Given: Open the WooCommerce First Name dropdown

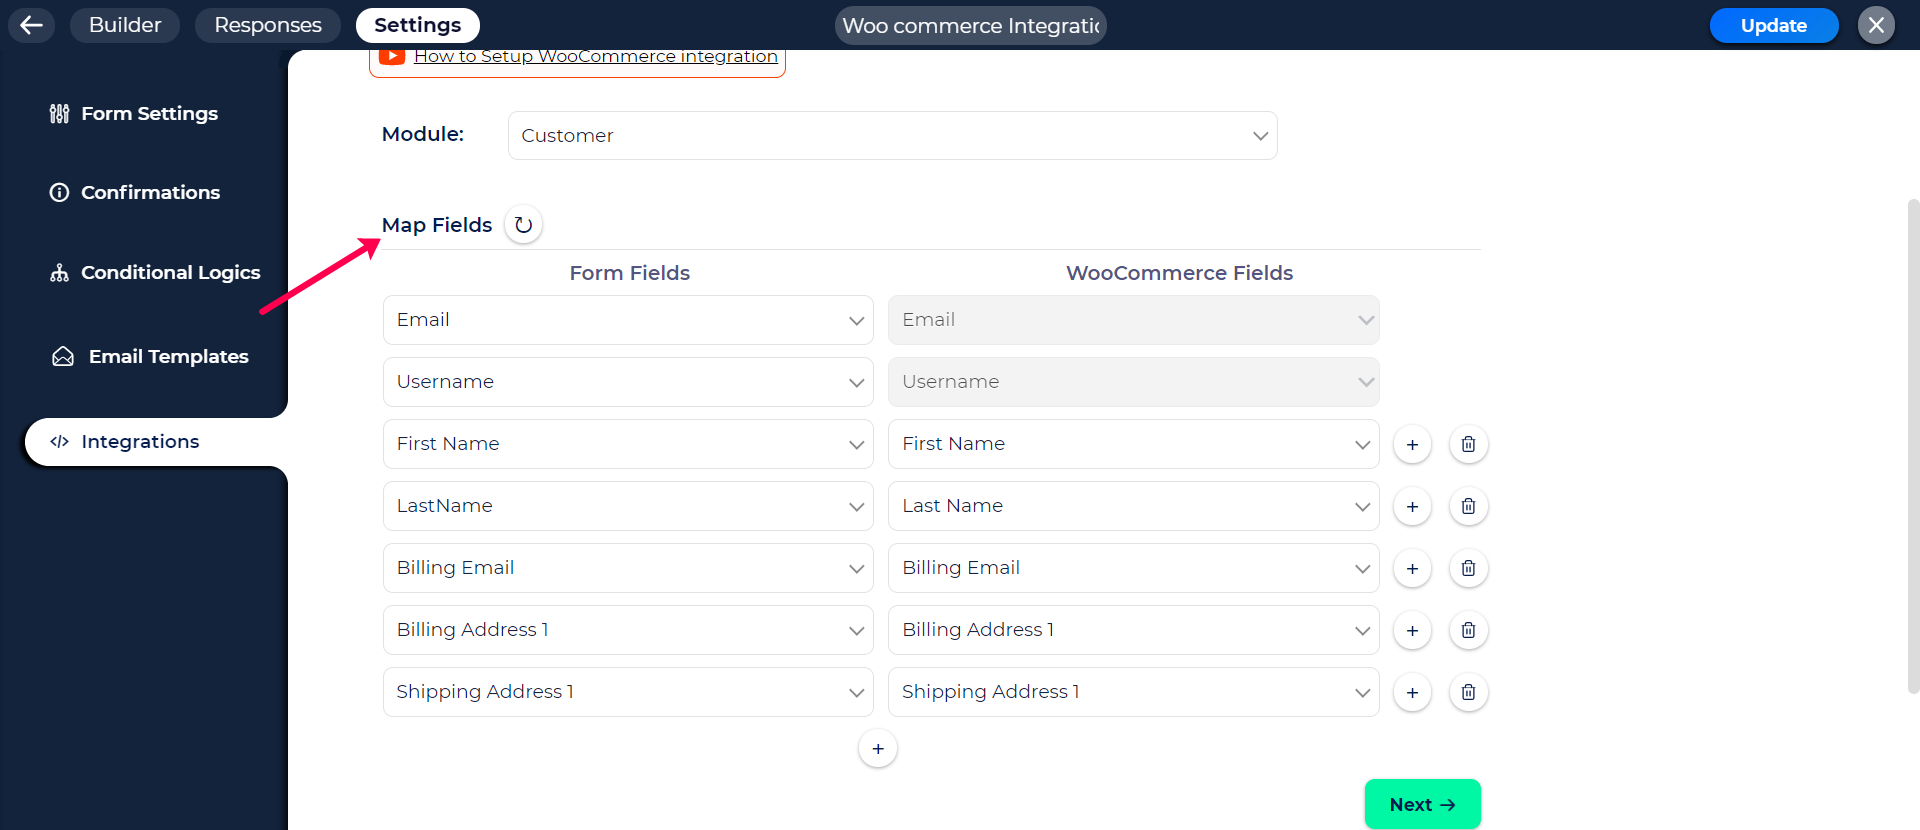Looking at the screenshot, I should pos(1133,444).
